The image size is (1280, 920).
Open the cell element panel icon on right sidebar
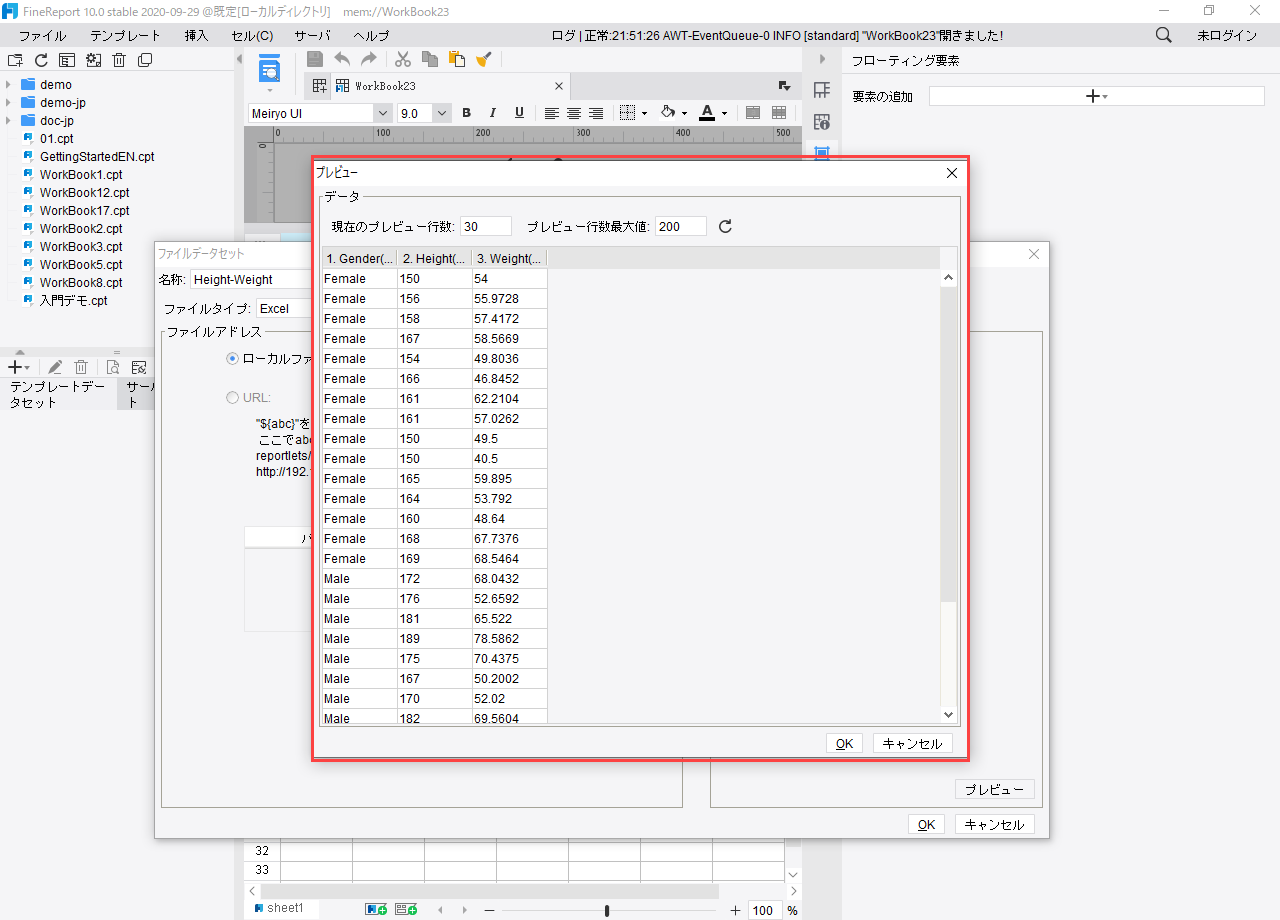coord(822,90)
